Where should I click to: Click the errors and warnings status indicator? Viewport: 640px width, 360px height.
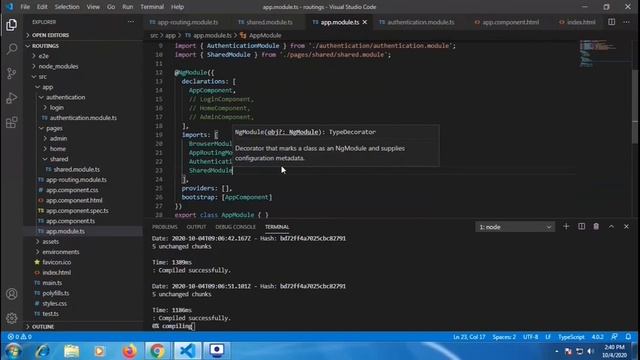point(20,337)
